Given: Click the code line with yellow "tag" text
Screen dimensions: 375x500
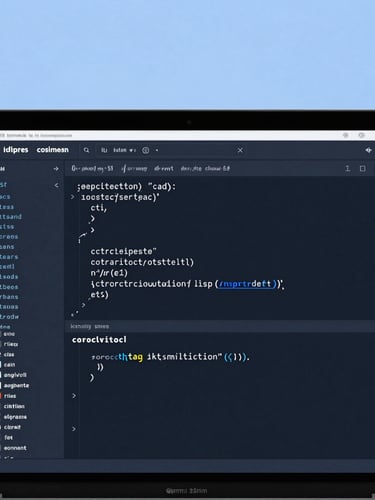Looking at the screenshot, I should pos(170,357).
